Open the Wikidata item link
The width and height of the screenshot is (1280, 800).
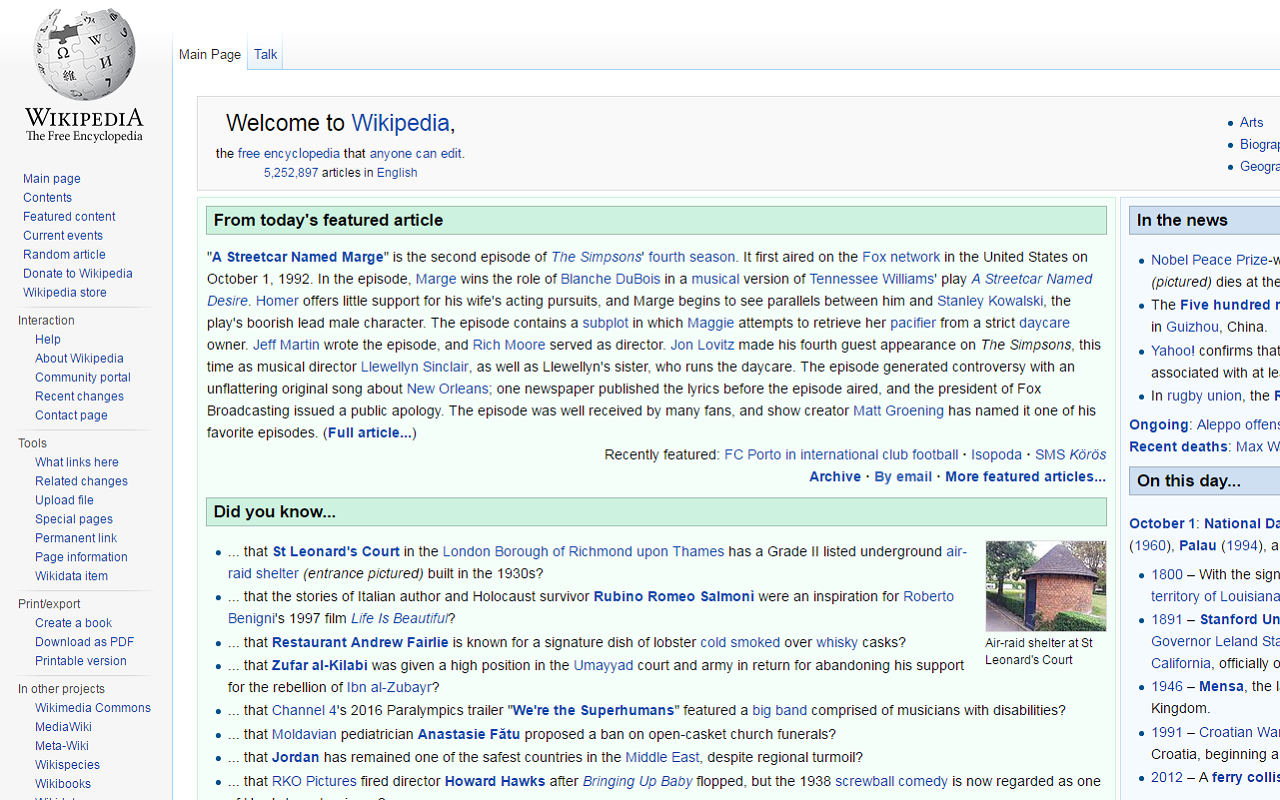pyautogui.click(x=71, y=577)
